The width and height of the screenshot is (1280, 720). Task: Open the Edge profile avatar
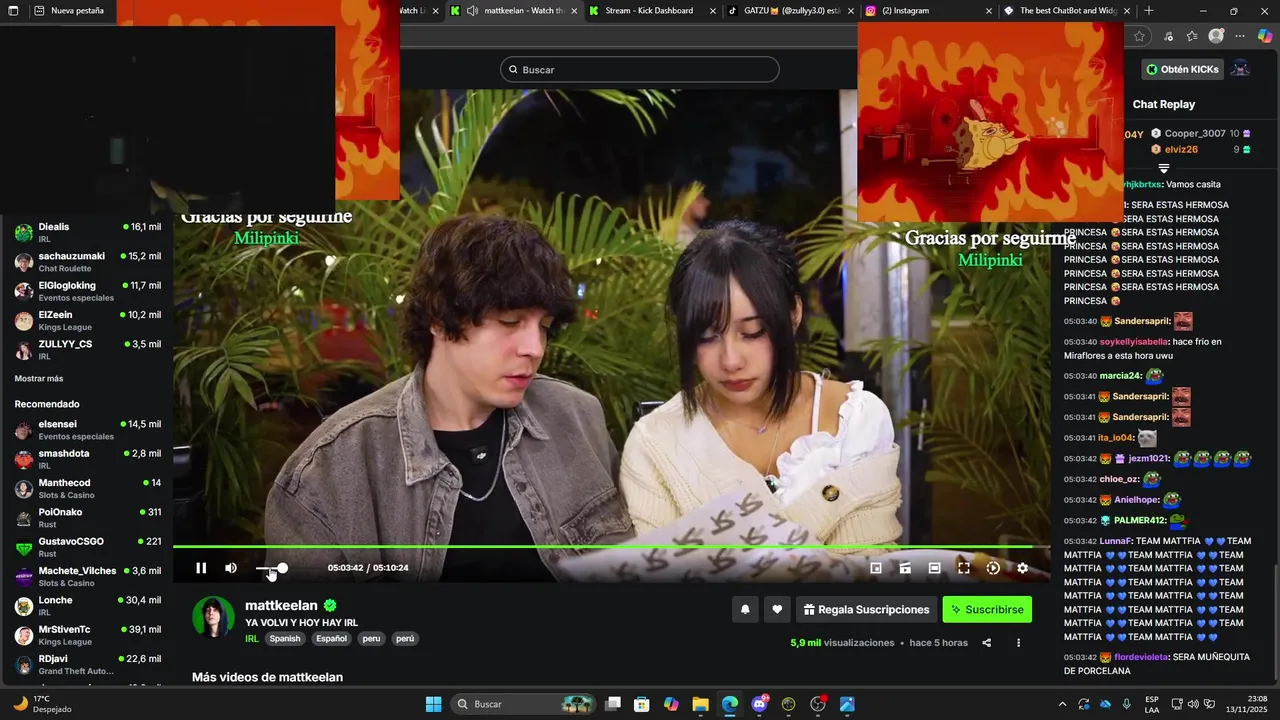click(1216, 36)
